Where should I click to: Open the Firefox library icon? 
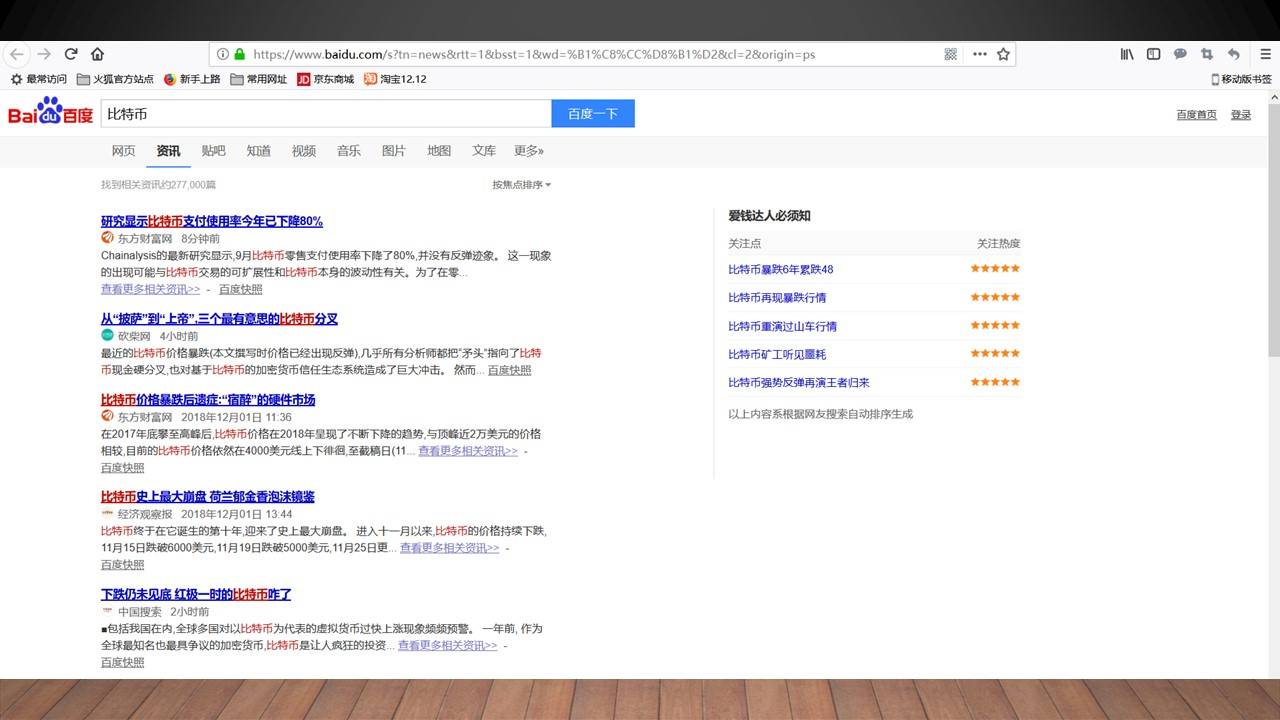click(1127, 54)
